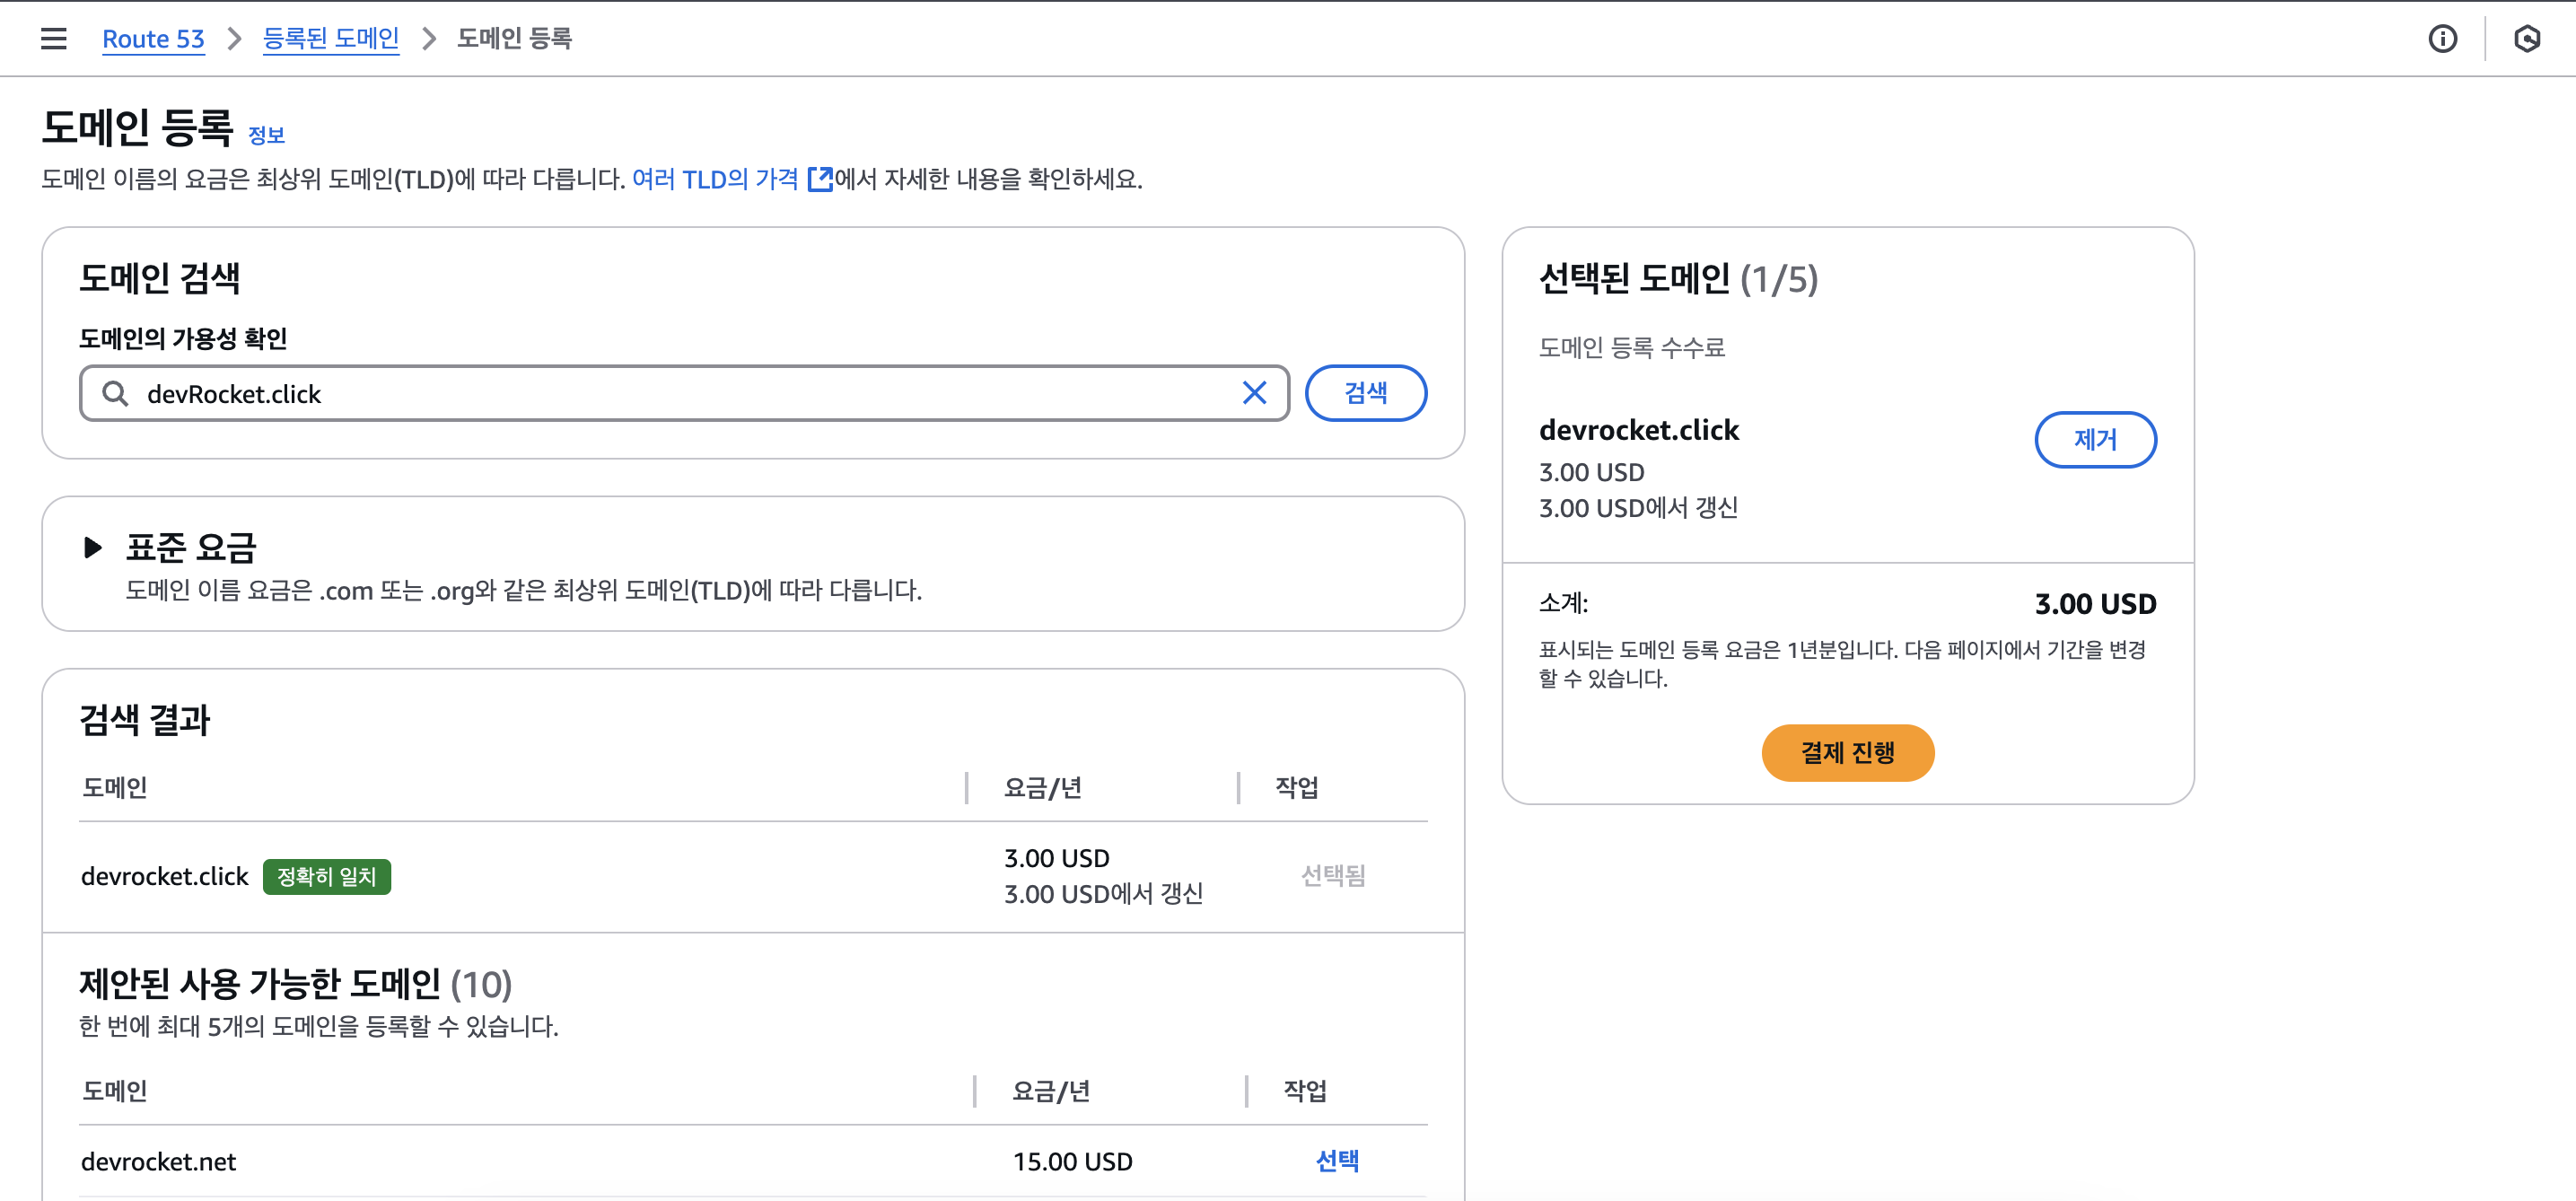
Task: Click the magnifier icon in search box
Action: 115,393
